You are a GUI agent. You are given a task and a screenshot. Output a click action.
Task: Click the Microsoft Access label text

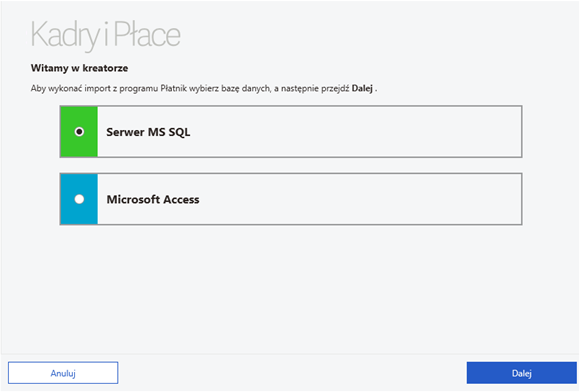tap(153, 199)
